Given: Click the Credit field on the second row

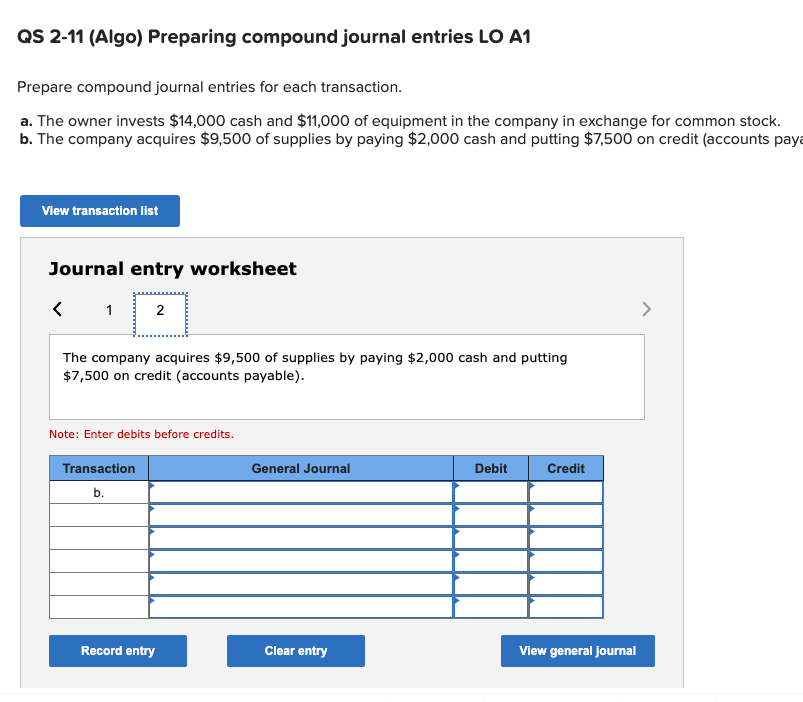Looking at the screenshot, I should 565,514.
